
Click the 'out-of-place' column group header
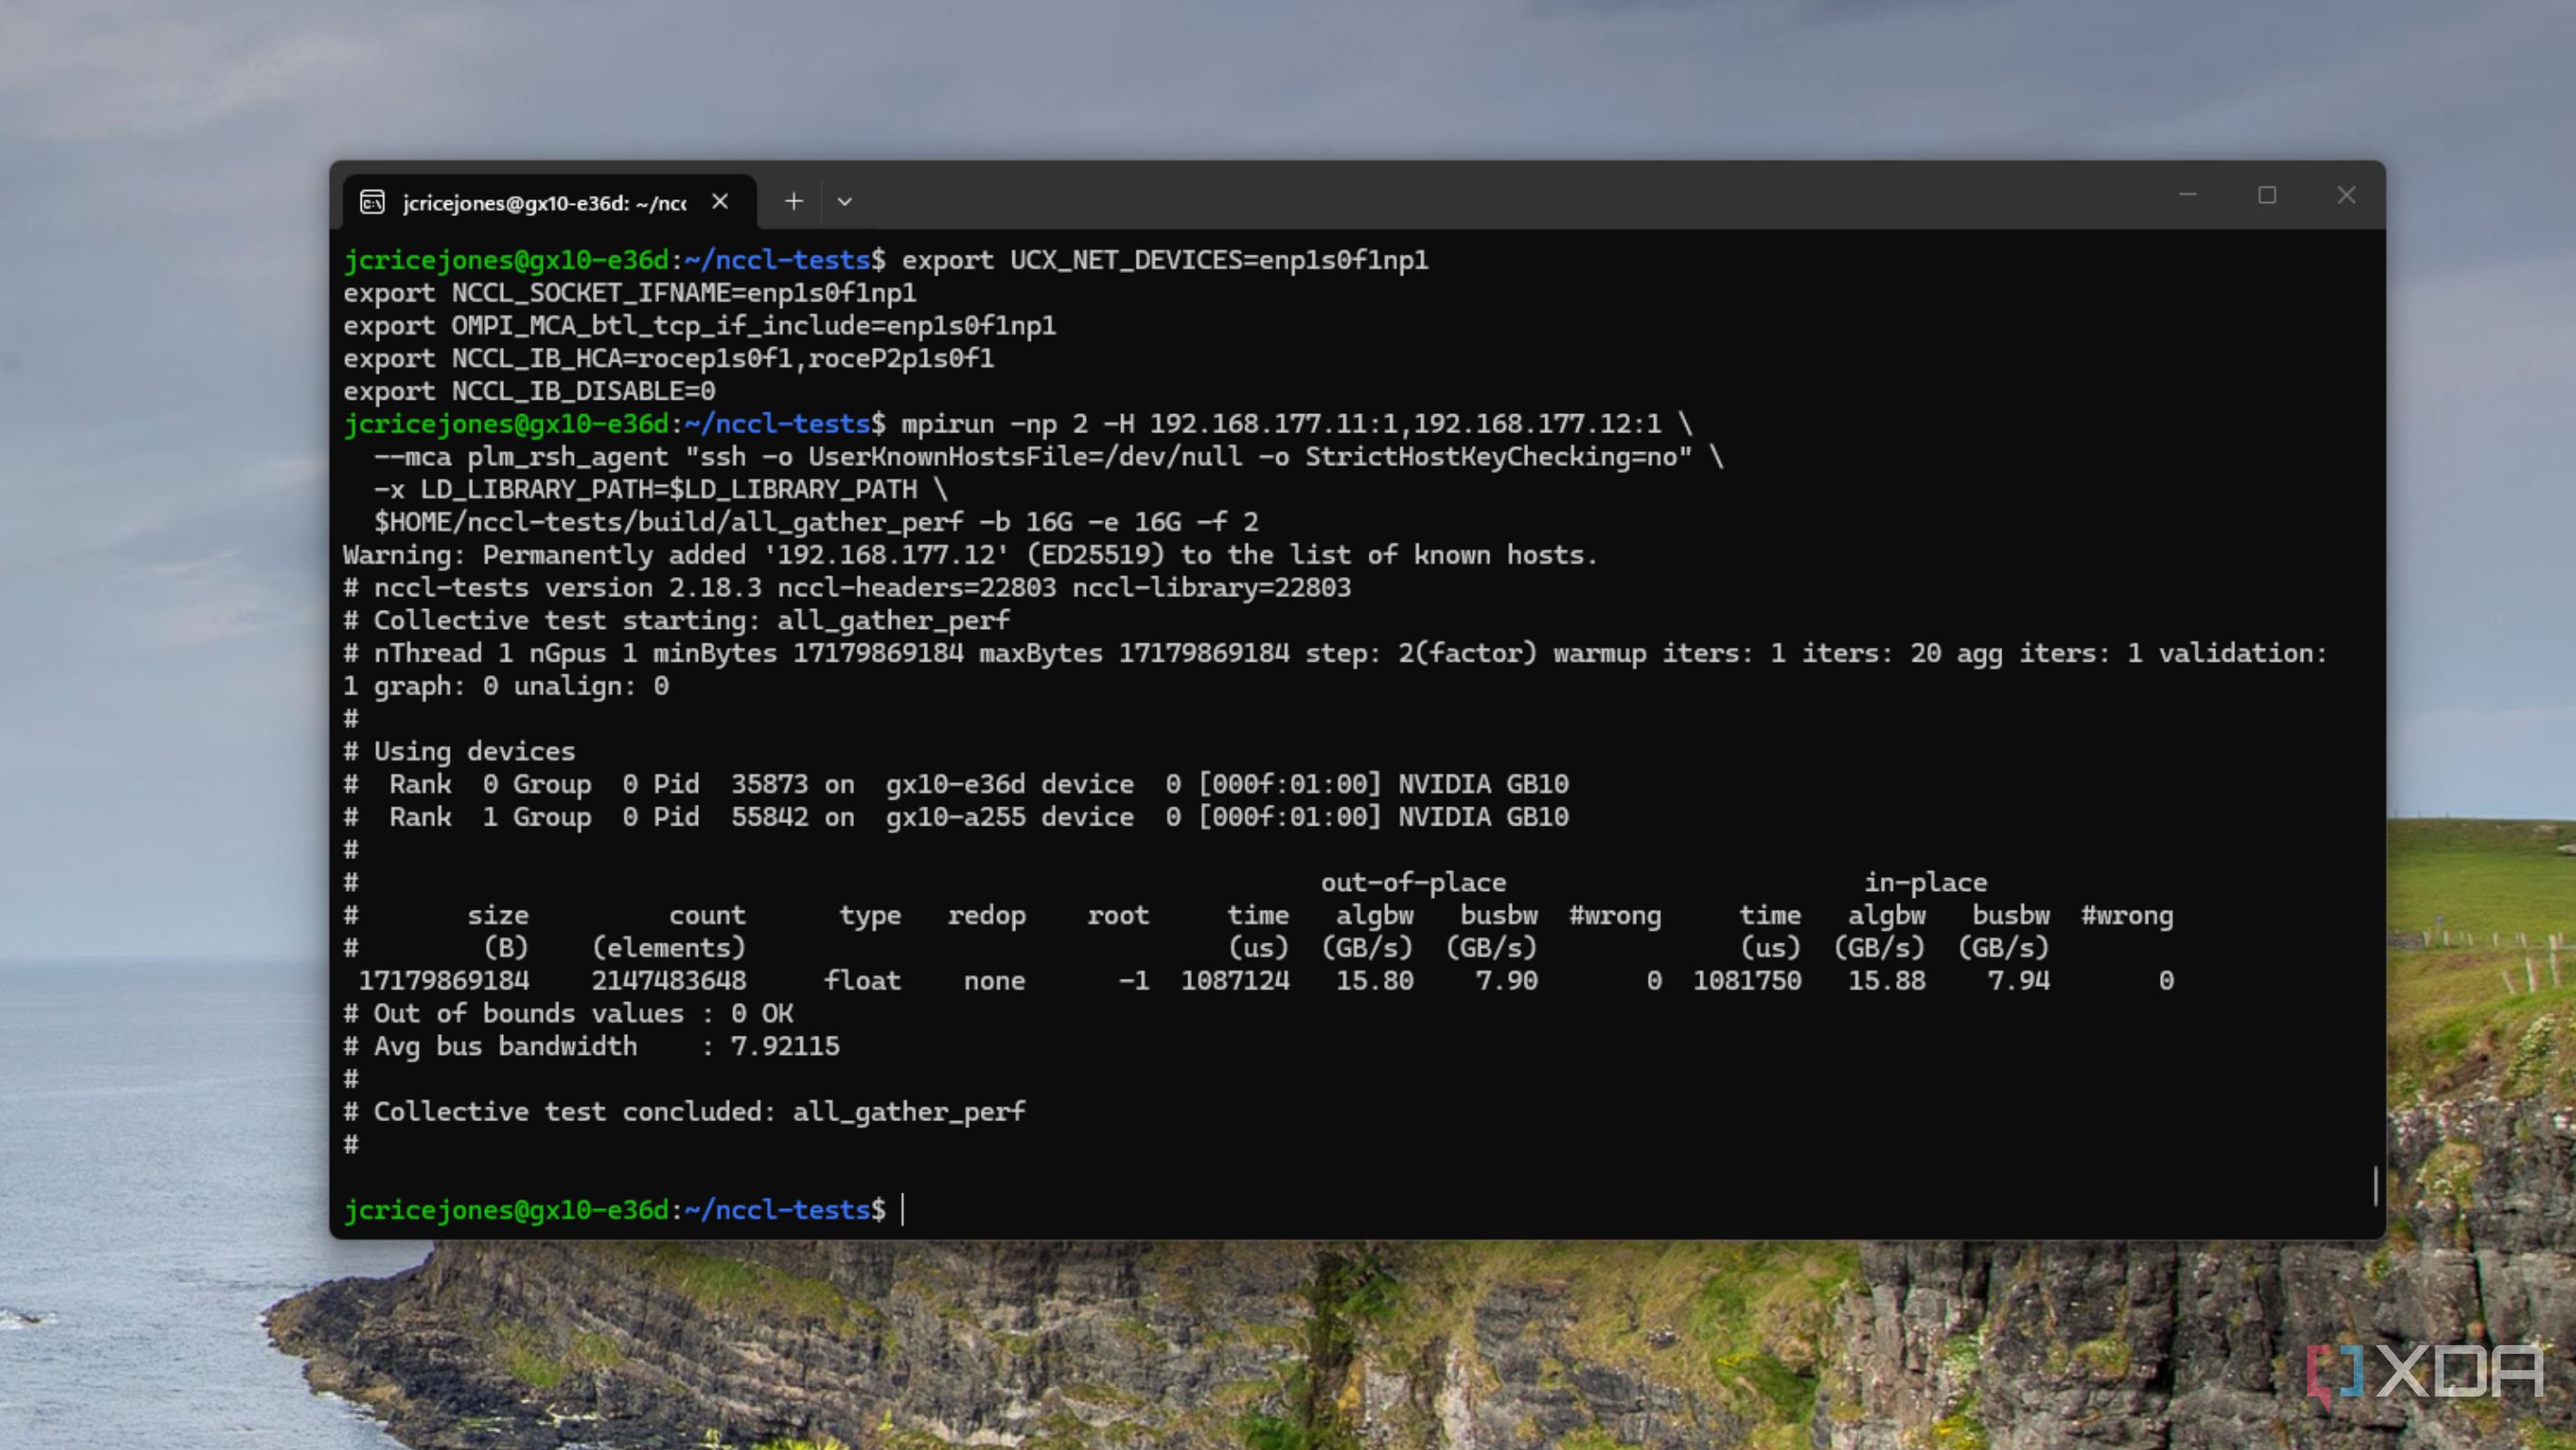coord(1413,883)
